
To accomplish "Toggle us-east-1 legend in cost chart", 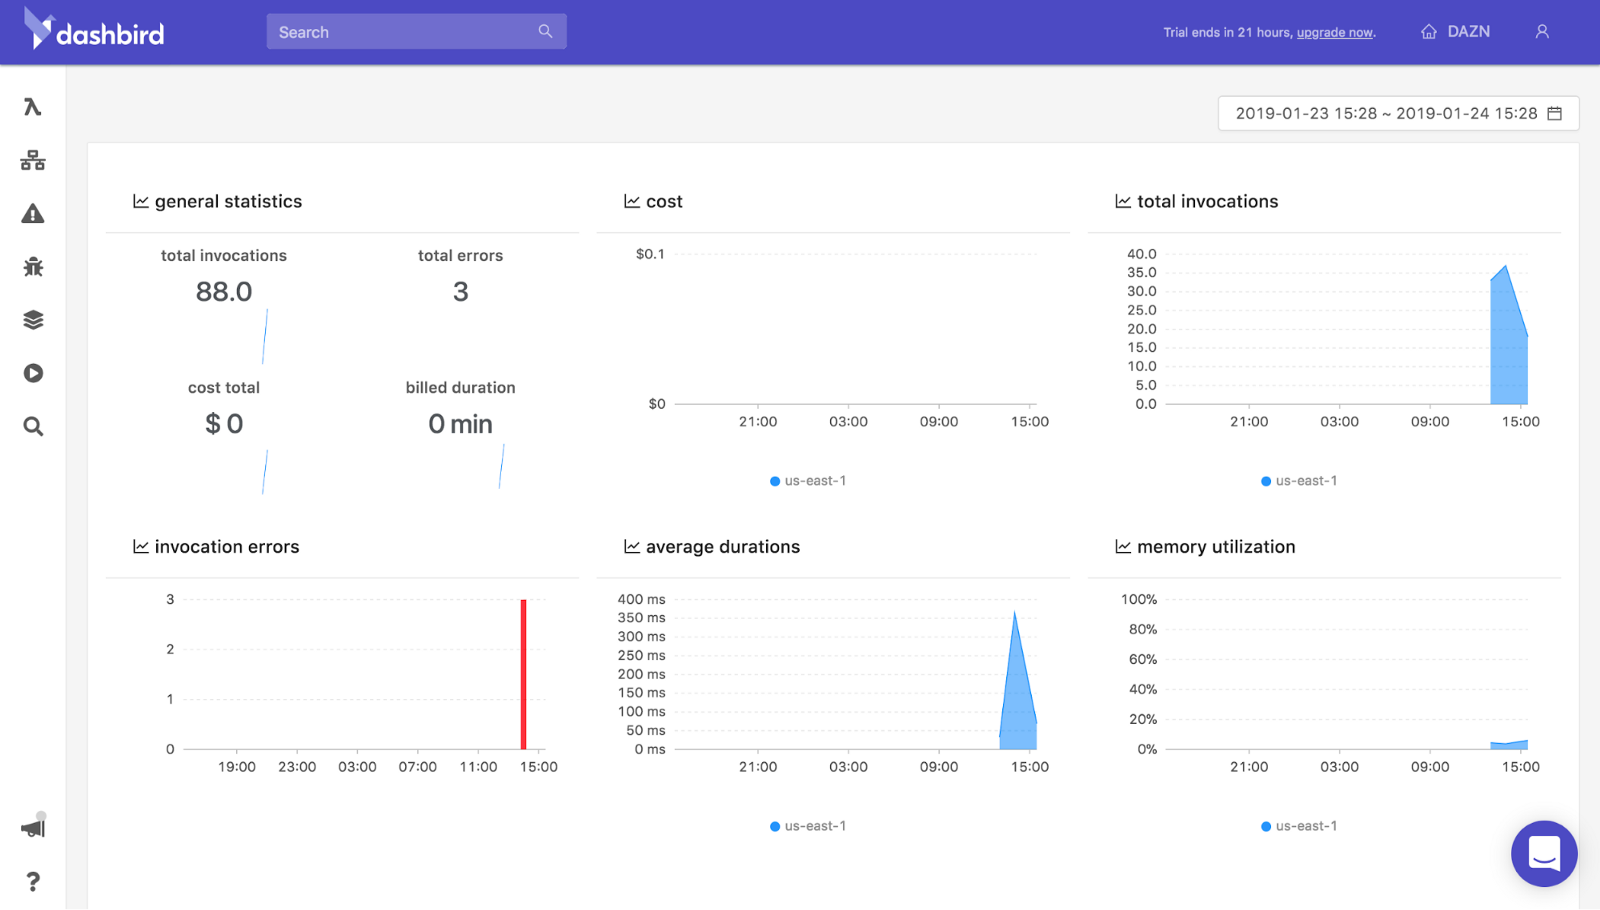I will point(808,481).
